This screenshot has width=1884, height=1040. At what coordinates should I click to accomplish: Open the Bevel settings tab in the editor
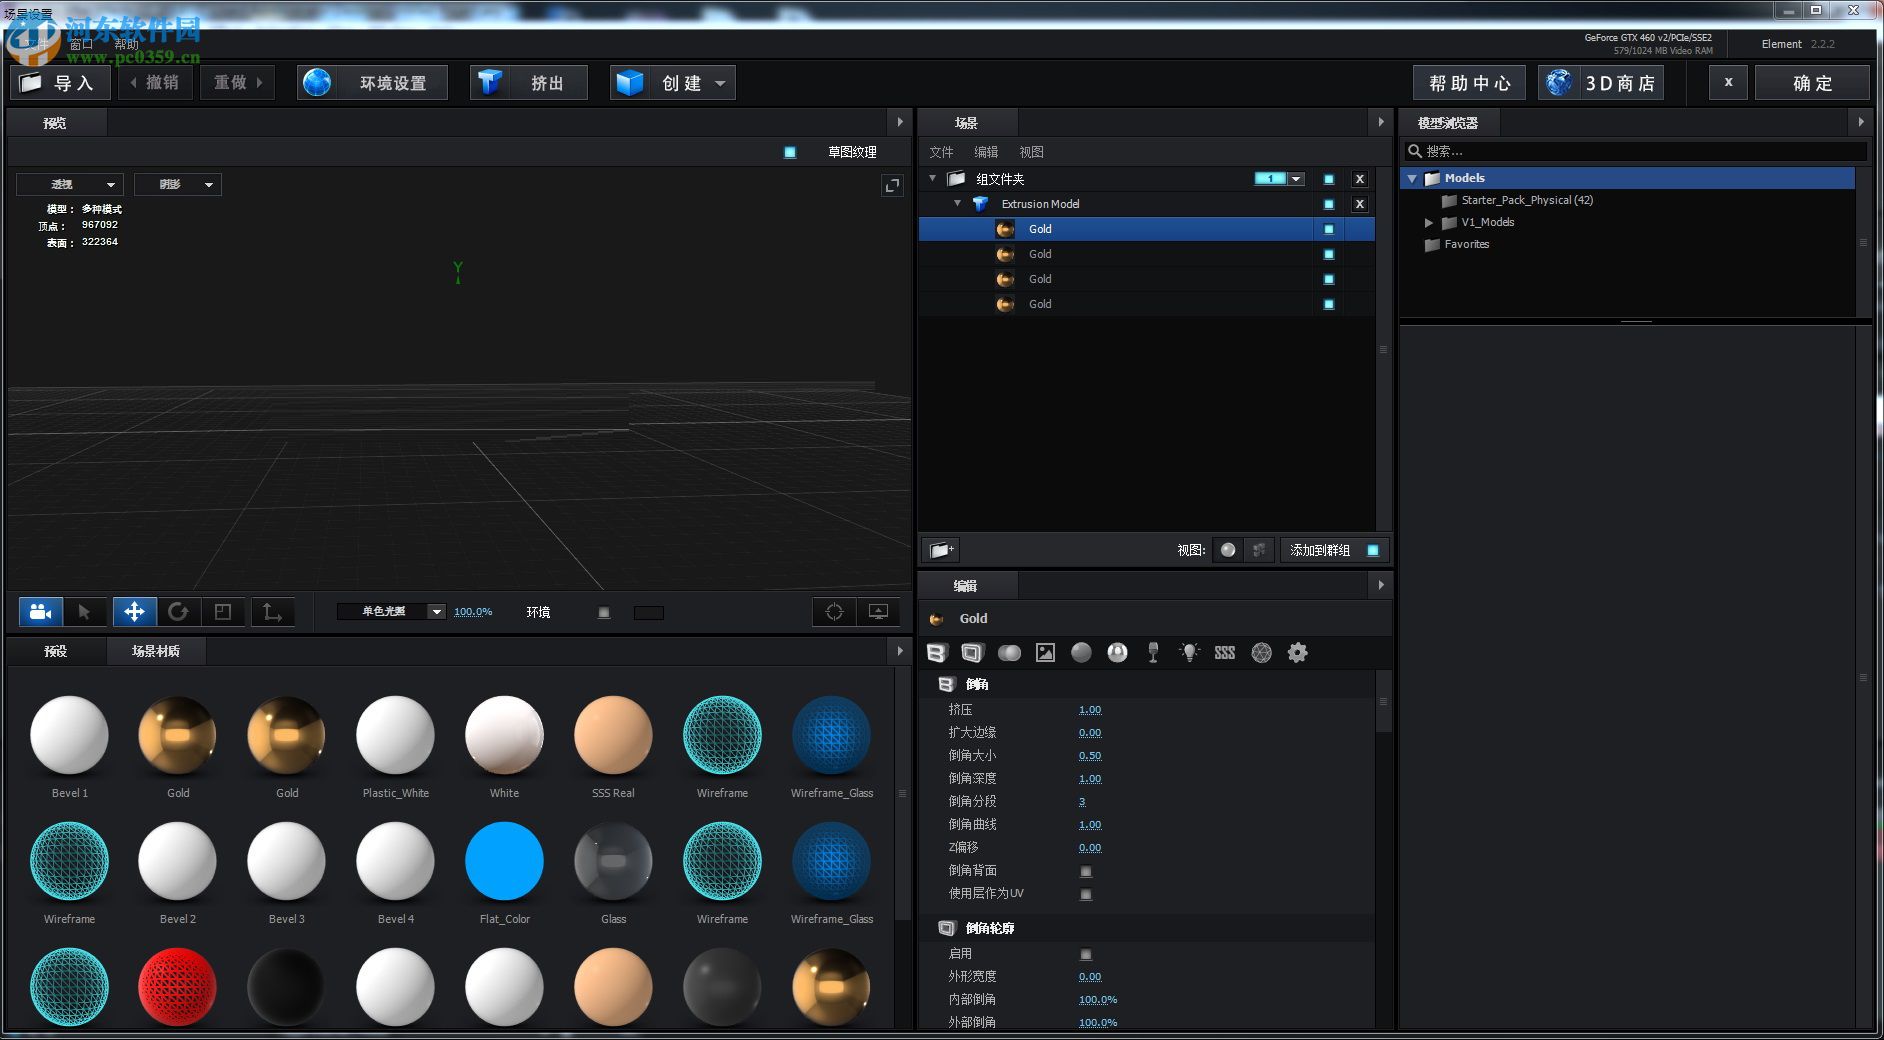(x=937, y=652)
